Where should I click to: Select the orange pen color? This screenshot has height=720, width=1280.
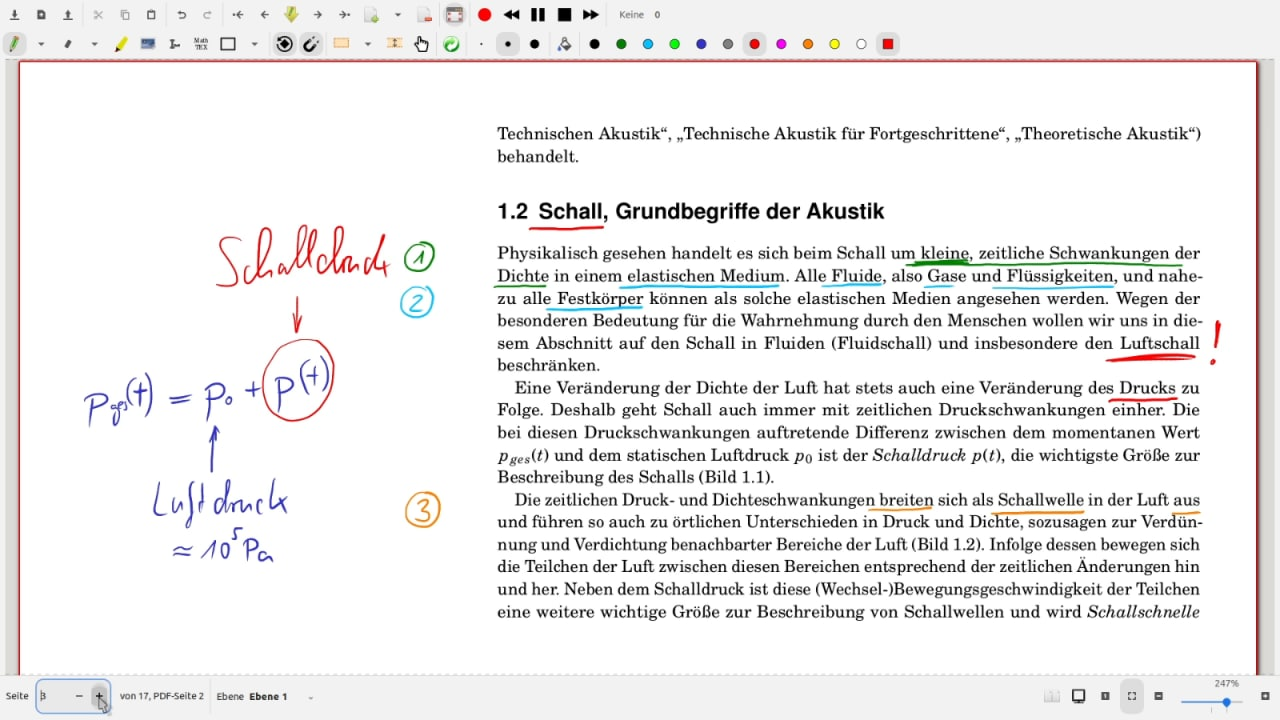click(x=808, y=44)
